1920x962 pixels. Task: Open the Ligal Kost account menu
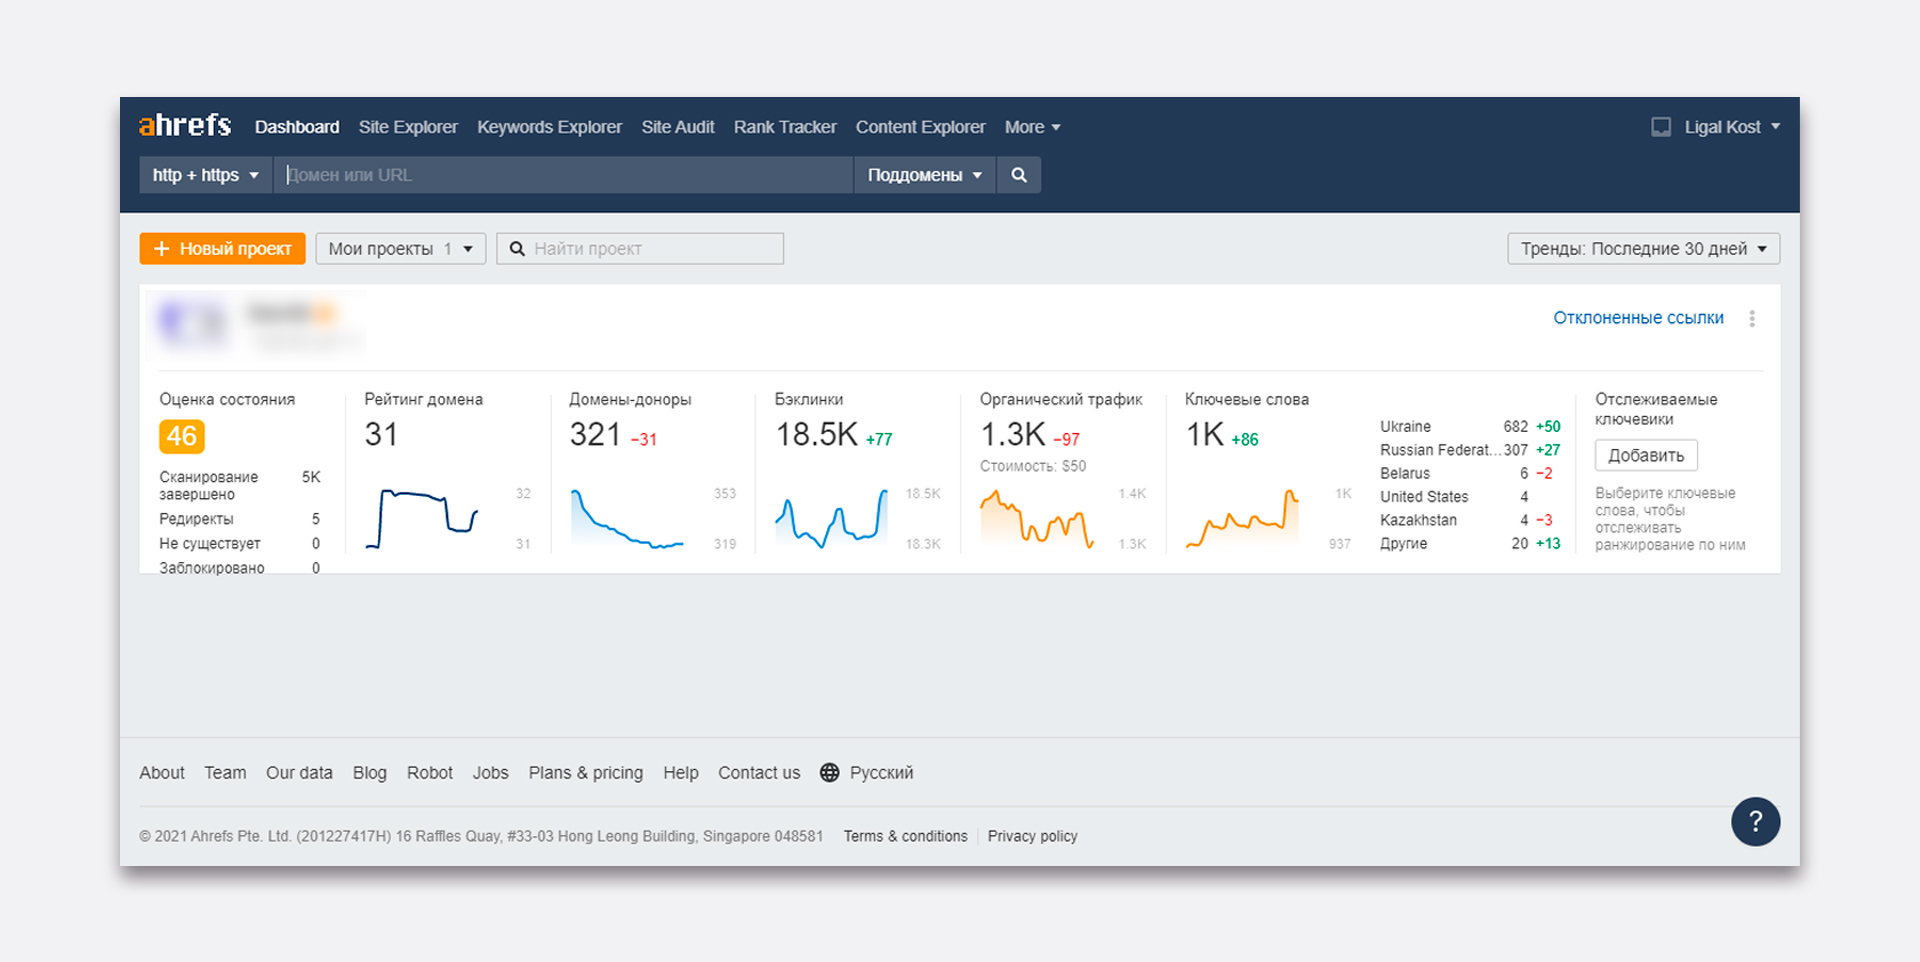(1731, 127)
